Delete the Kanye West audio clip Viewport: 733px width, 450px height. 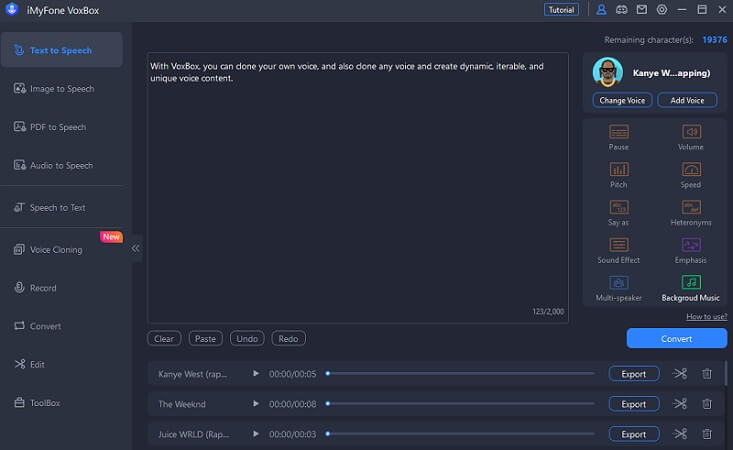707,374
